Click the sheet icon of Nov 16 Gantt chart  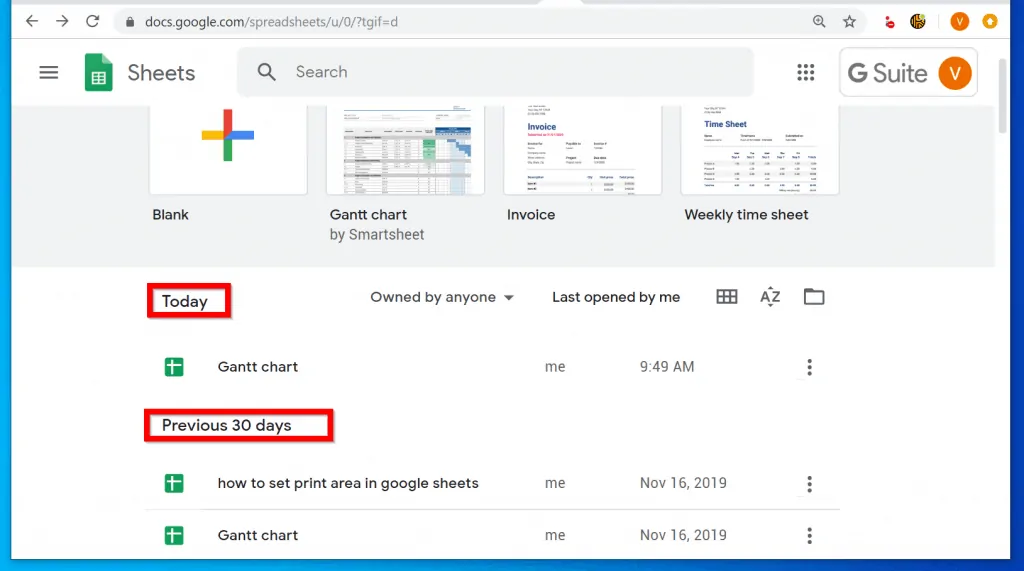174,536
